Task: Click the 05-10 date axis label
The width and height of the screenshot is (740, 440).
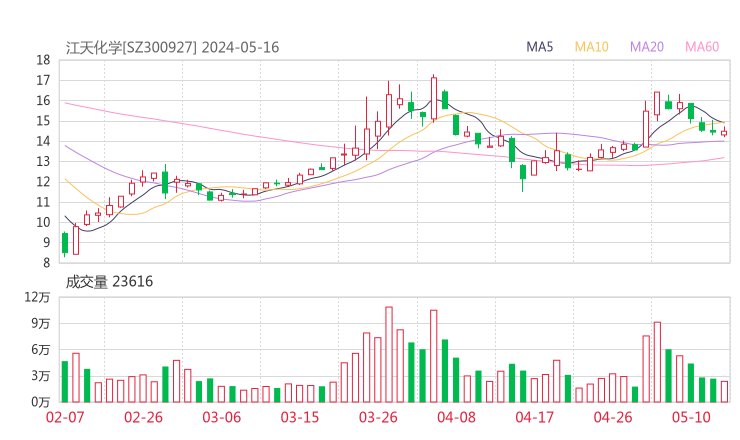Action: click(x=691, y=417)
